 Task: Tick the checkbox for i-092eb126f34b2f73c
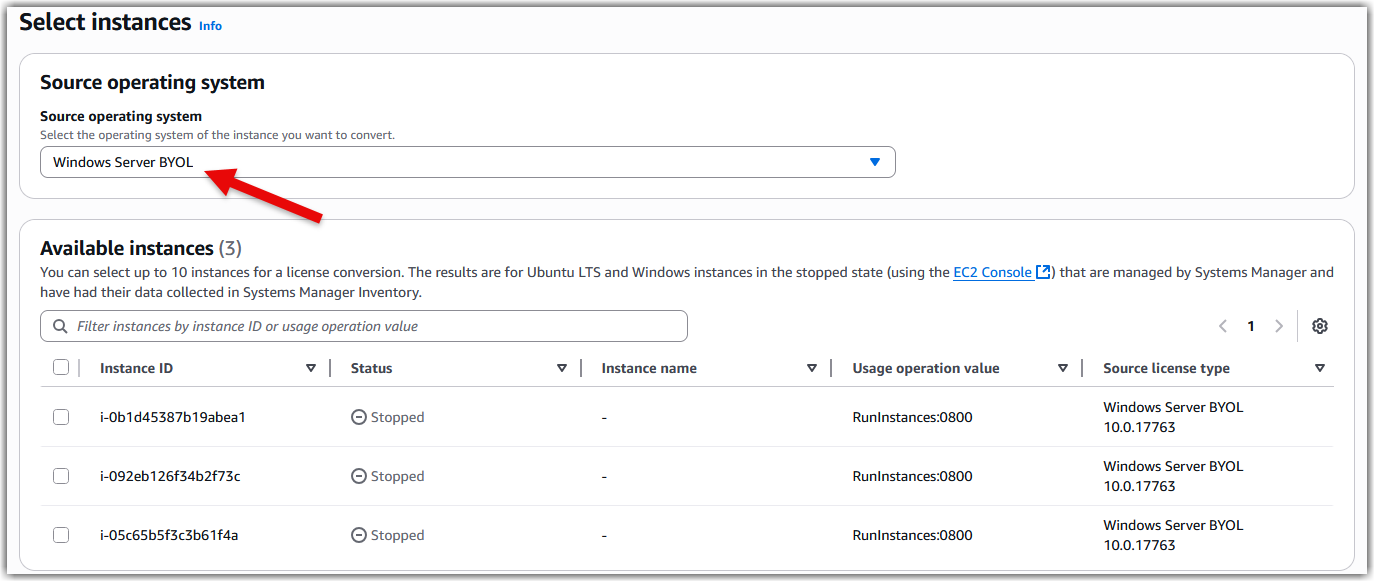(x=61, y=476)
